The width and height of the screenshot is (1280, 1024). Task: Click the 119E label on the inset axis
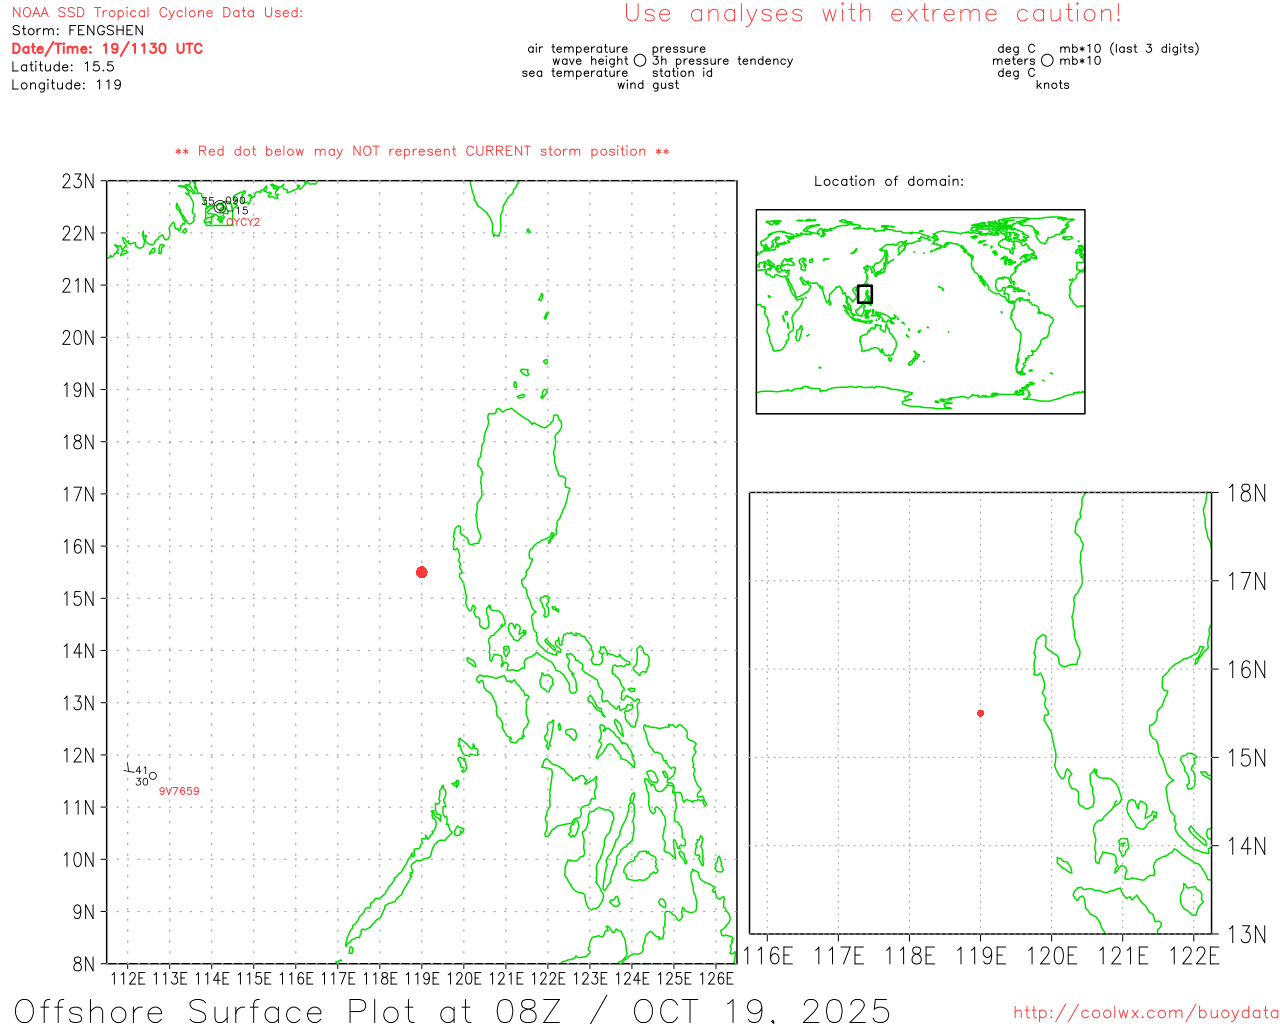tap(980, 956)
